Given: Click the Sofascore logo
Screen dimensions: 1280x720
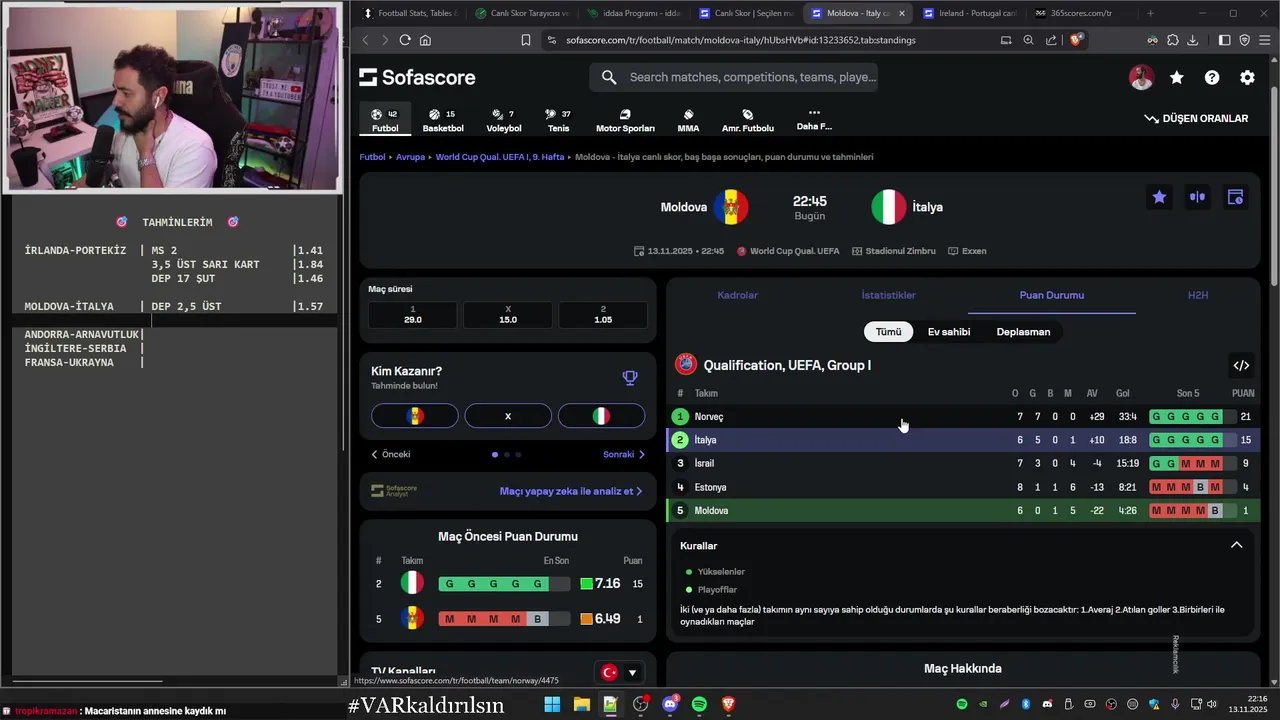Looking at the screenshot, I should (417, 77).
